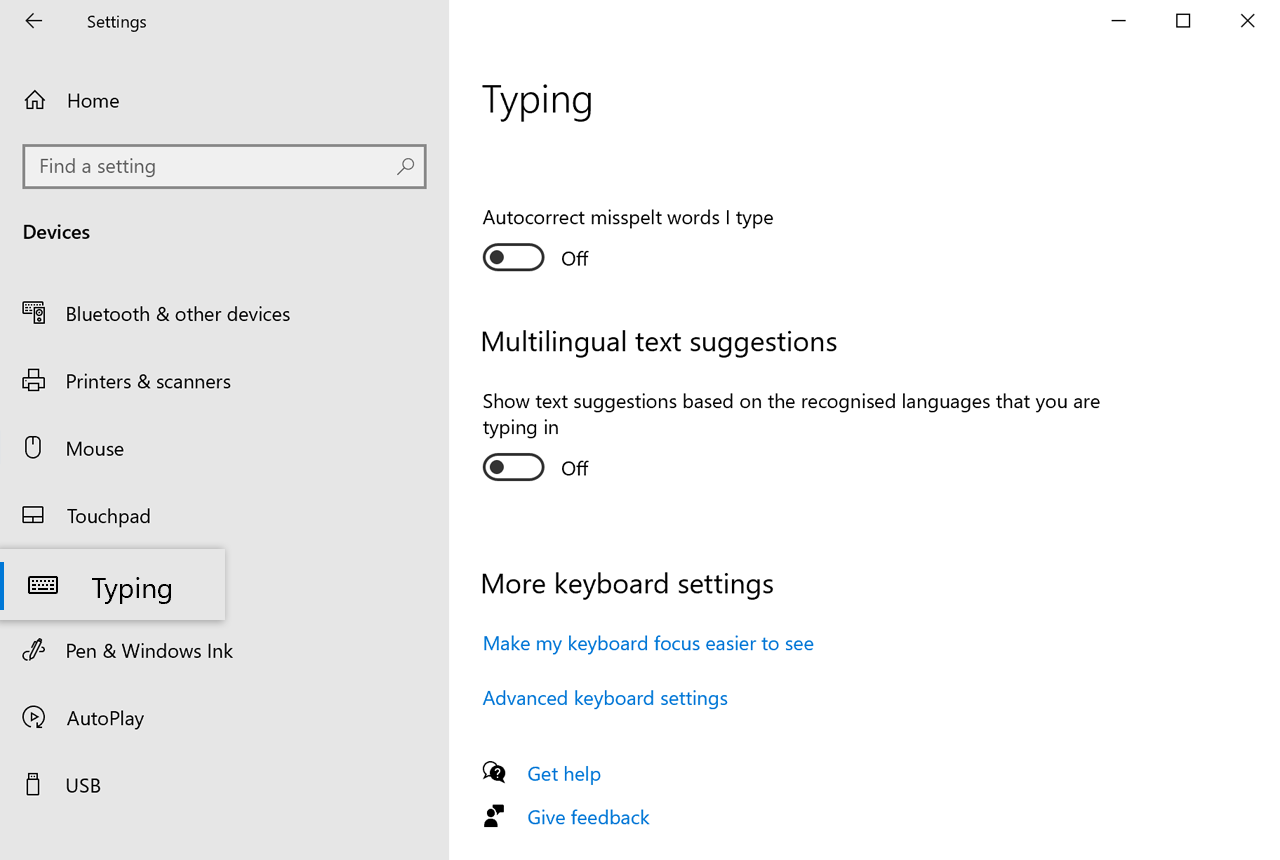
Task: Enable Autocorrect misspelt words toggle
Action: pyautogui.click(x=513, y=258)
